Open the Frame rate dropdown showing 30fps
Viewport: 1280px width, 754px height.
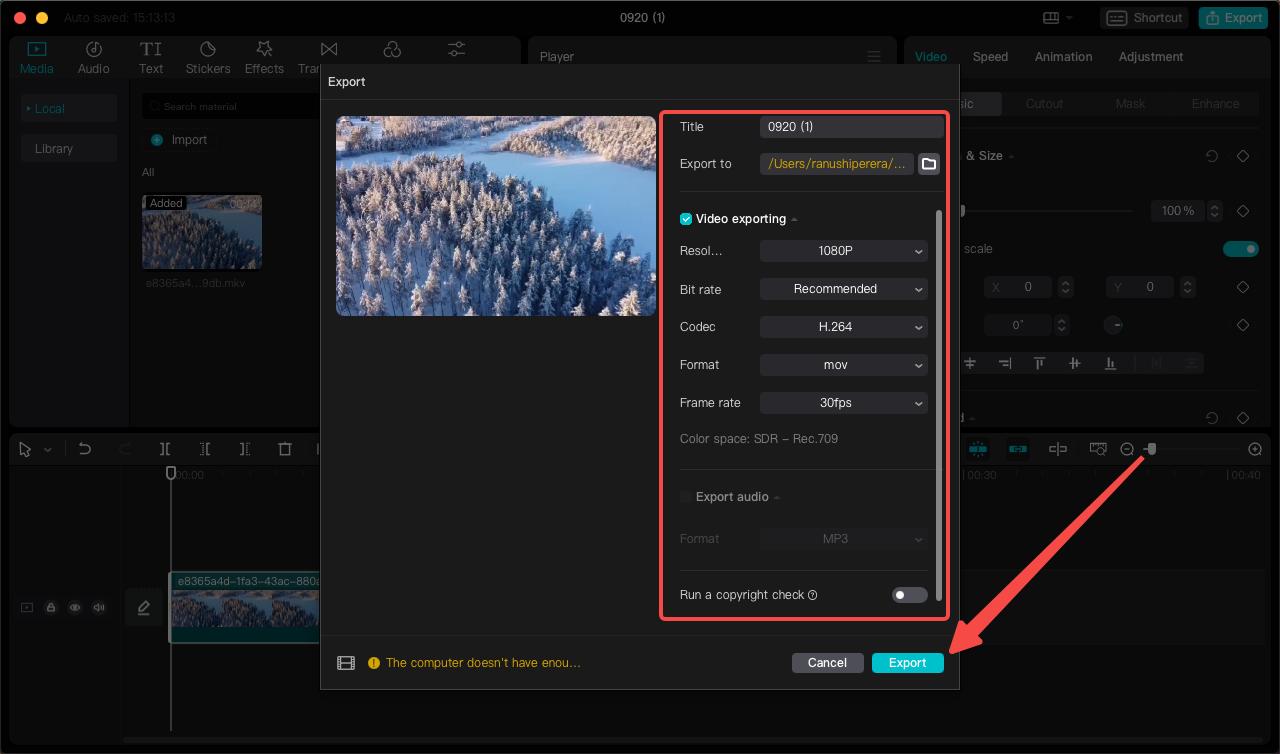843,402
